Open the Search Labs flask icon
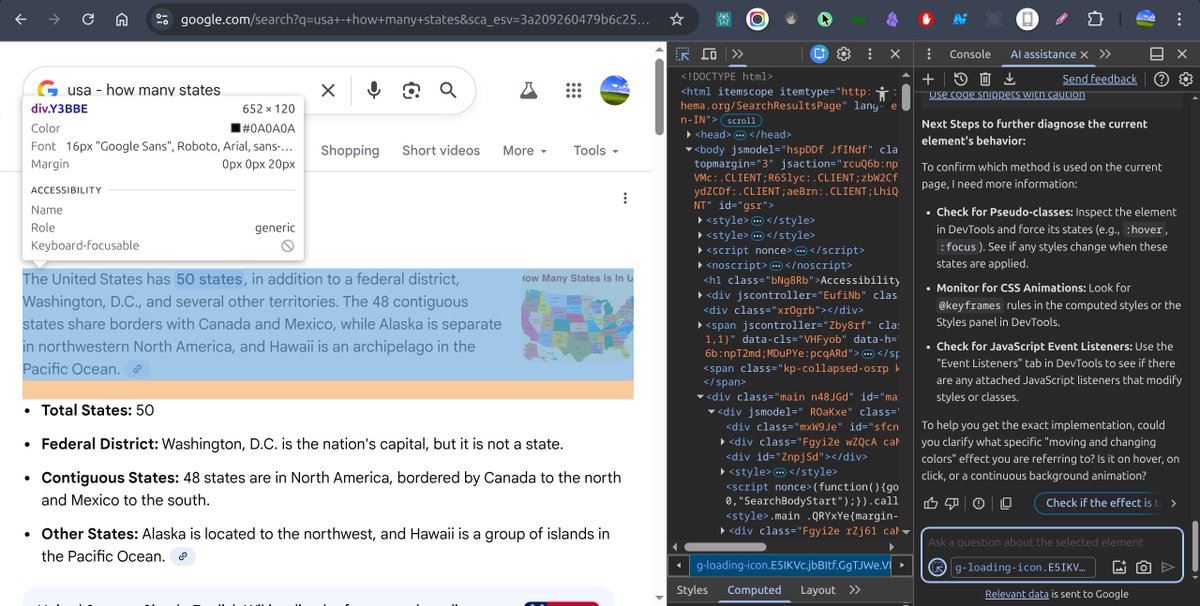1200x606 pixels. click(528, 90)
